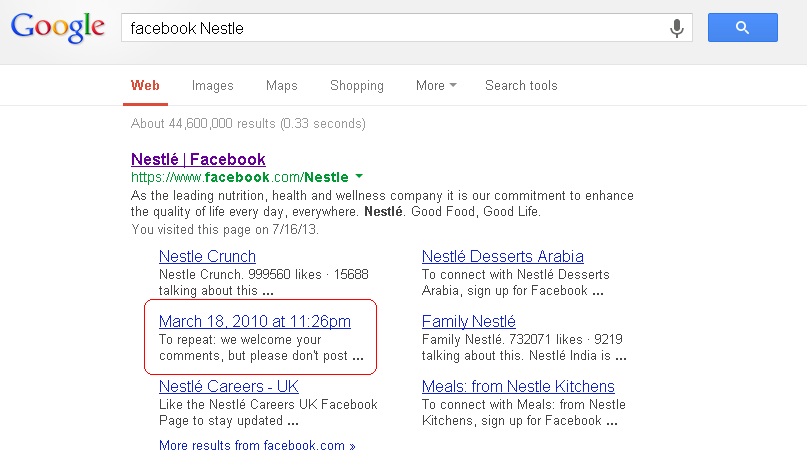Click the green facebook.com/Nestle URL text
Image resolution: width=807 pixels, height=468 pixels.
240,177
